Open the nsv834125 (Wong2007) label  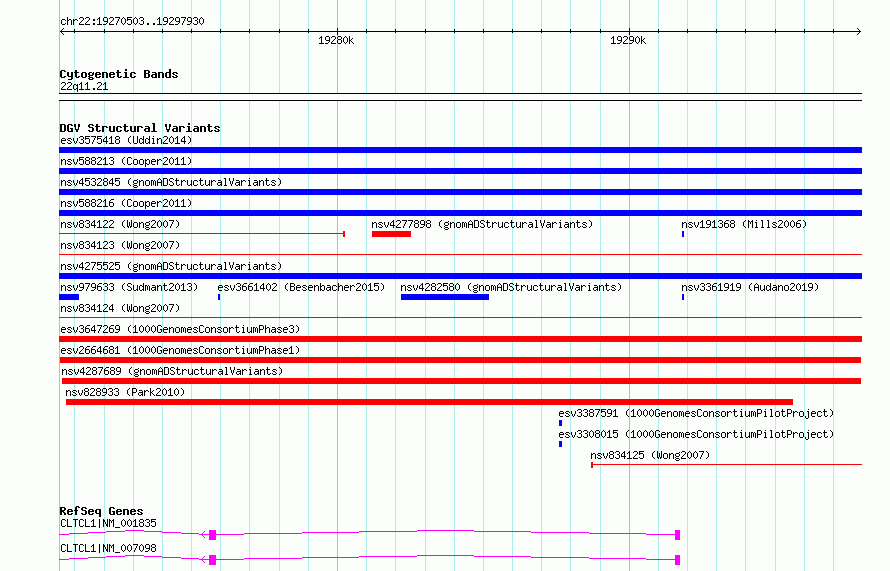650,455
